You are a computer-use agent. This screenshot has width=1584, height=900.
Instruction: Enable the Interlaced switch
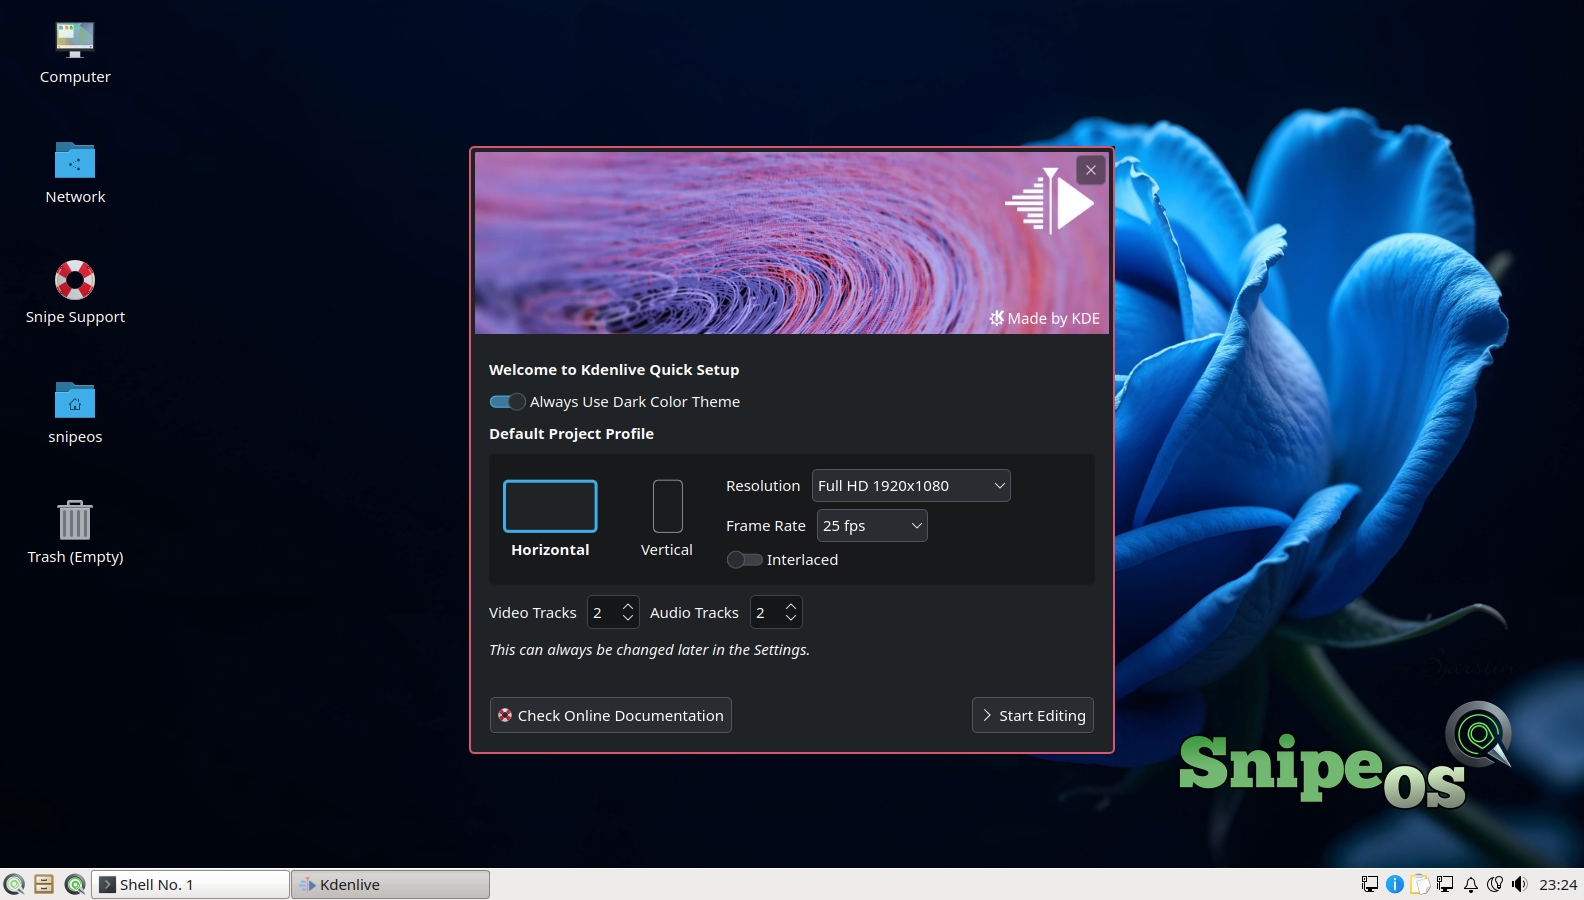click(744, 560)
